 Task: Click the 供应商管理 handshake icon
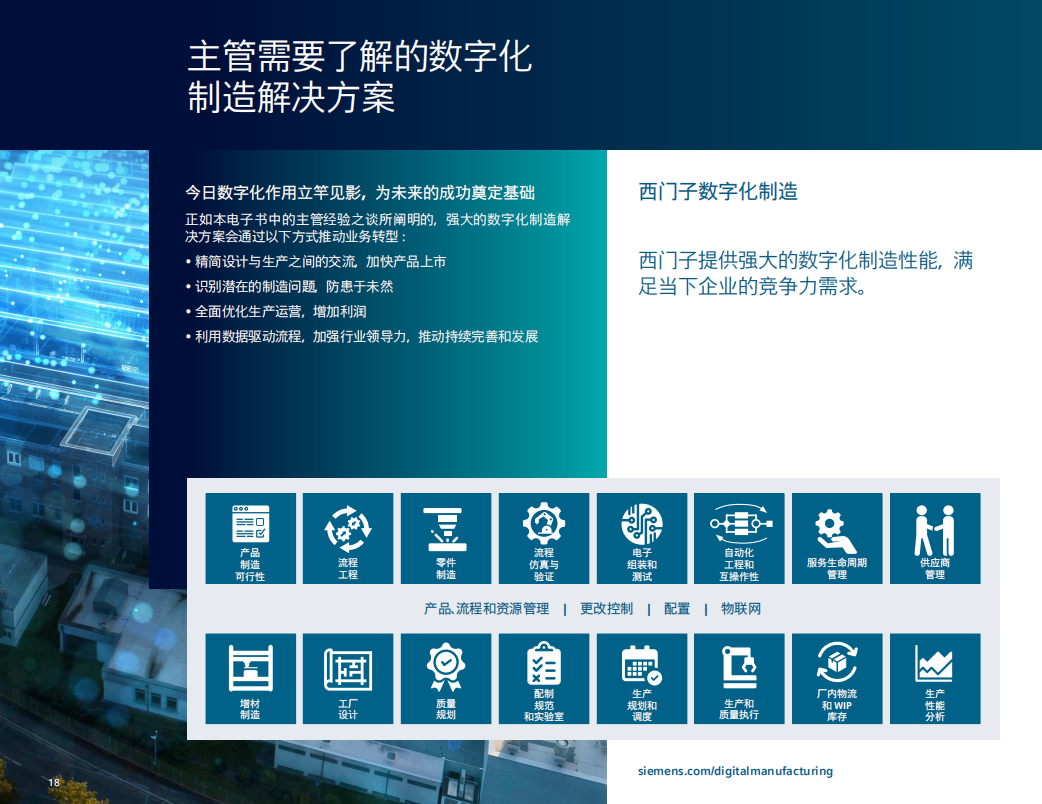coord(935,538)
